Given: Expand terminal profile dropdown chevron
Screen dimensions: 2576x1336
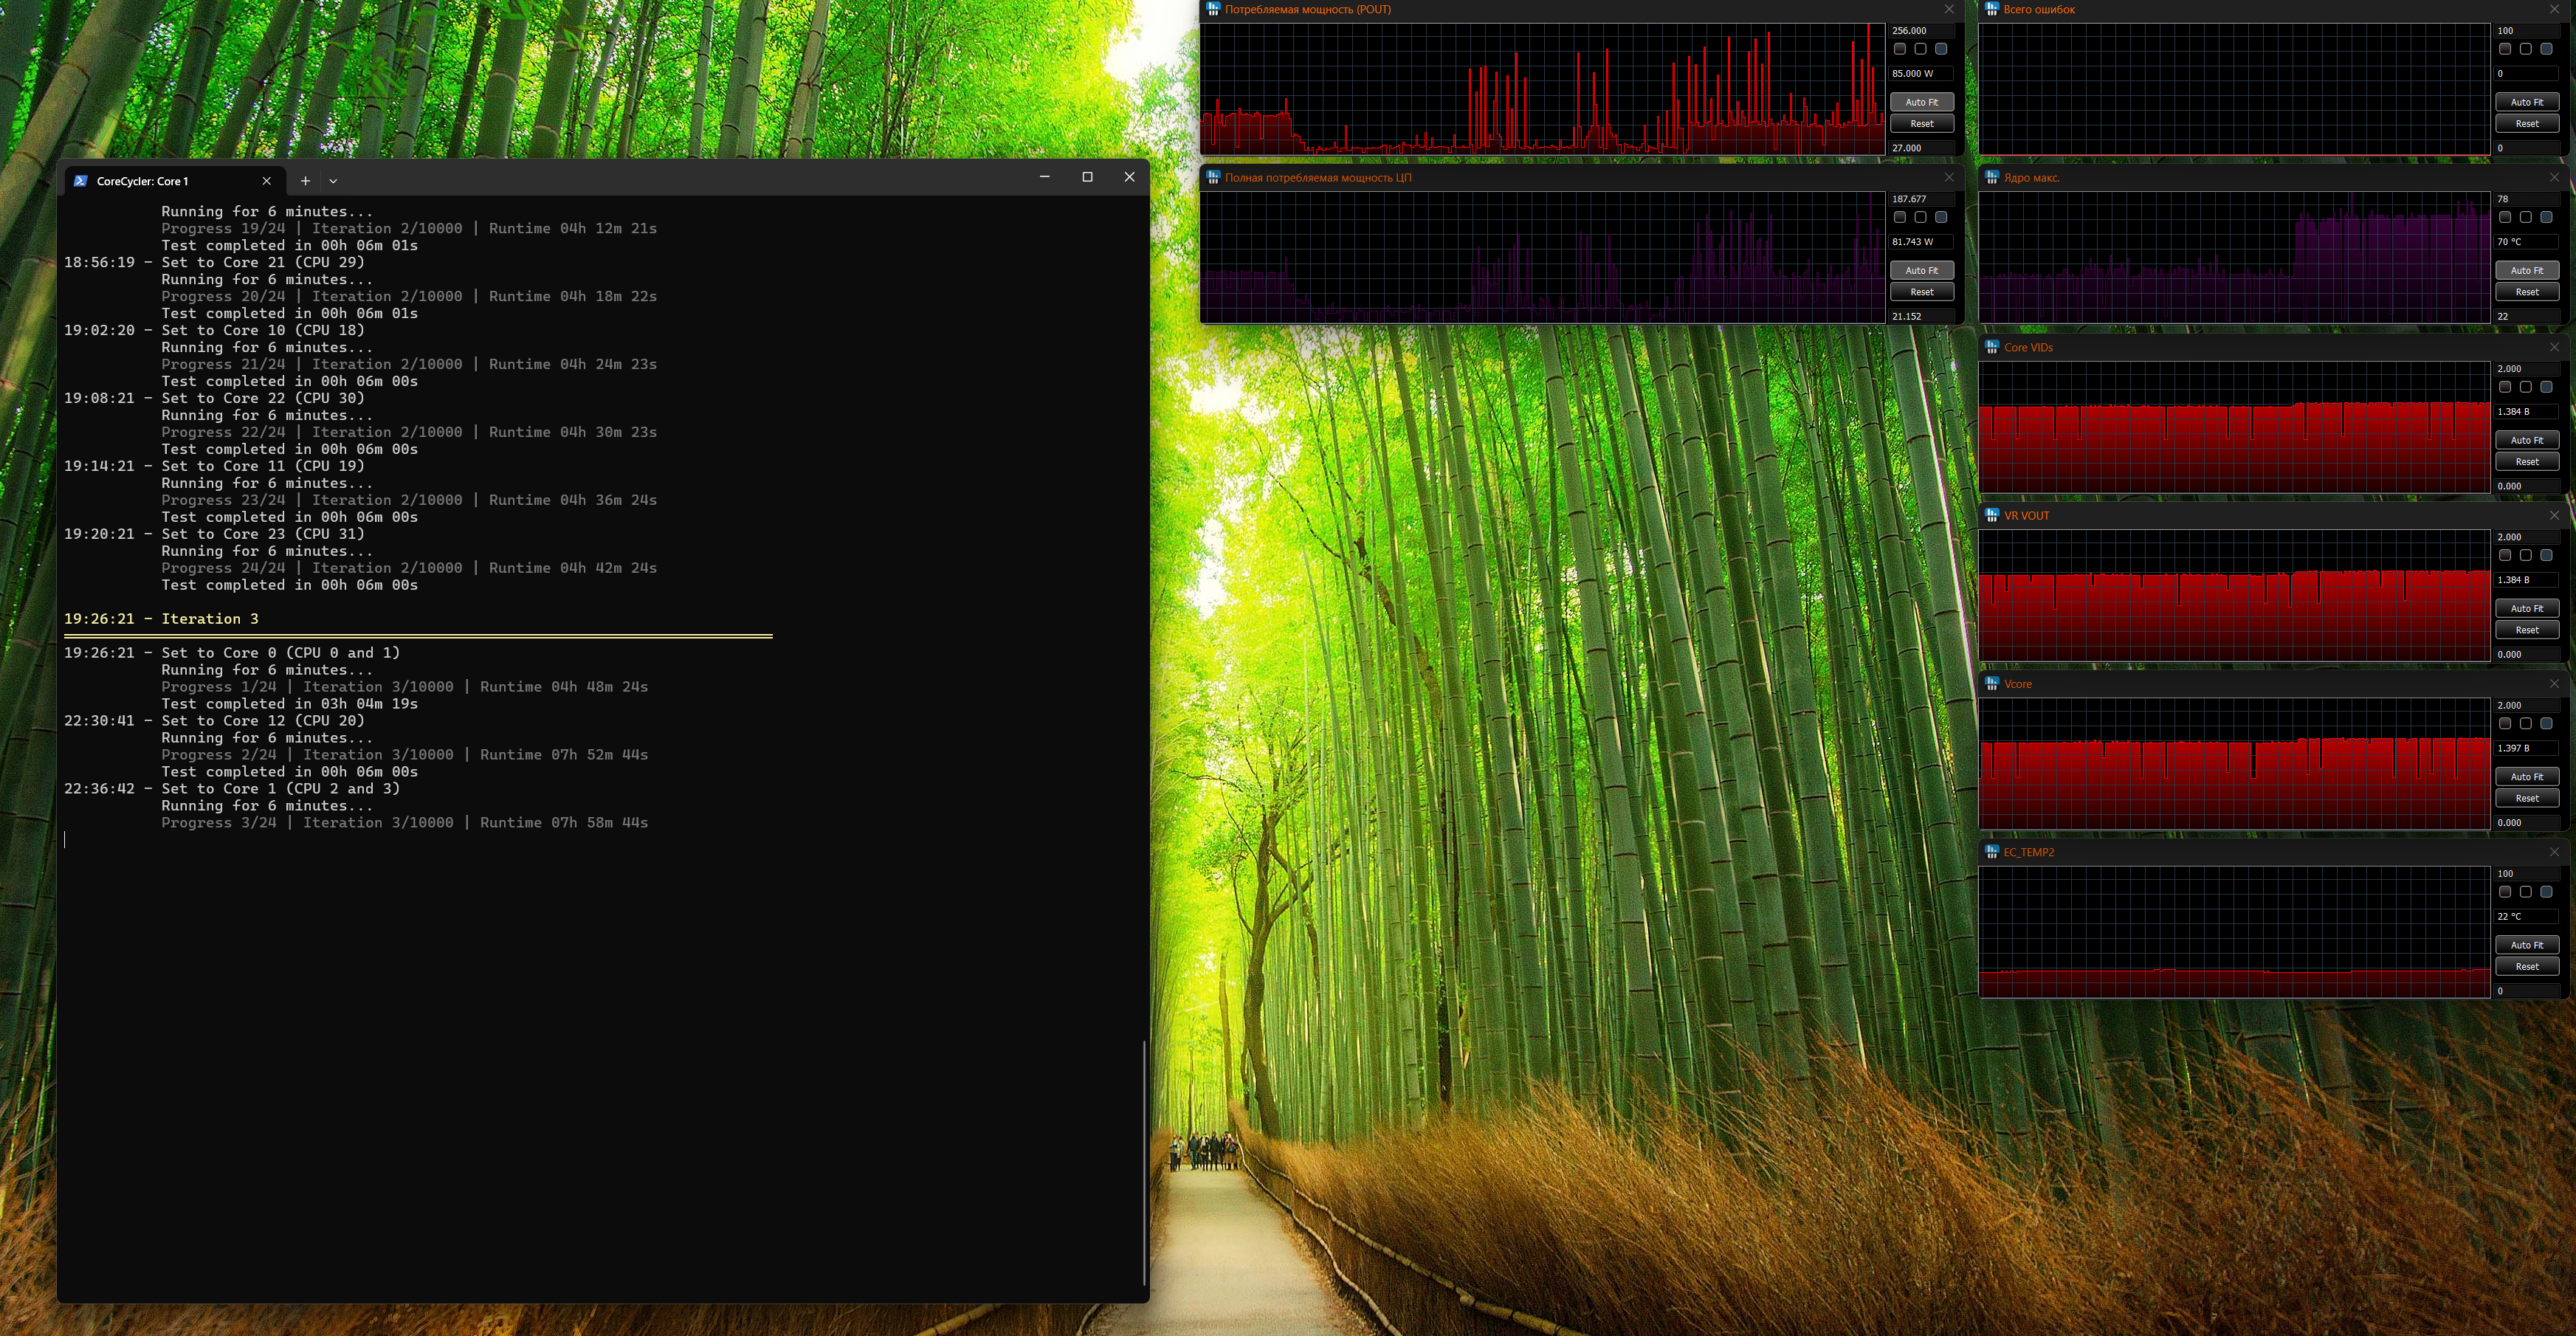Looking at the screenshot, I should (x=333, y=181).
